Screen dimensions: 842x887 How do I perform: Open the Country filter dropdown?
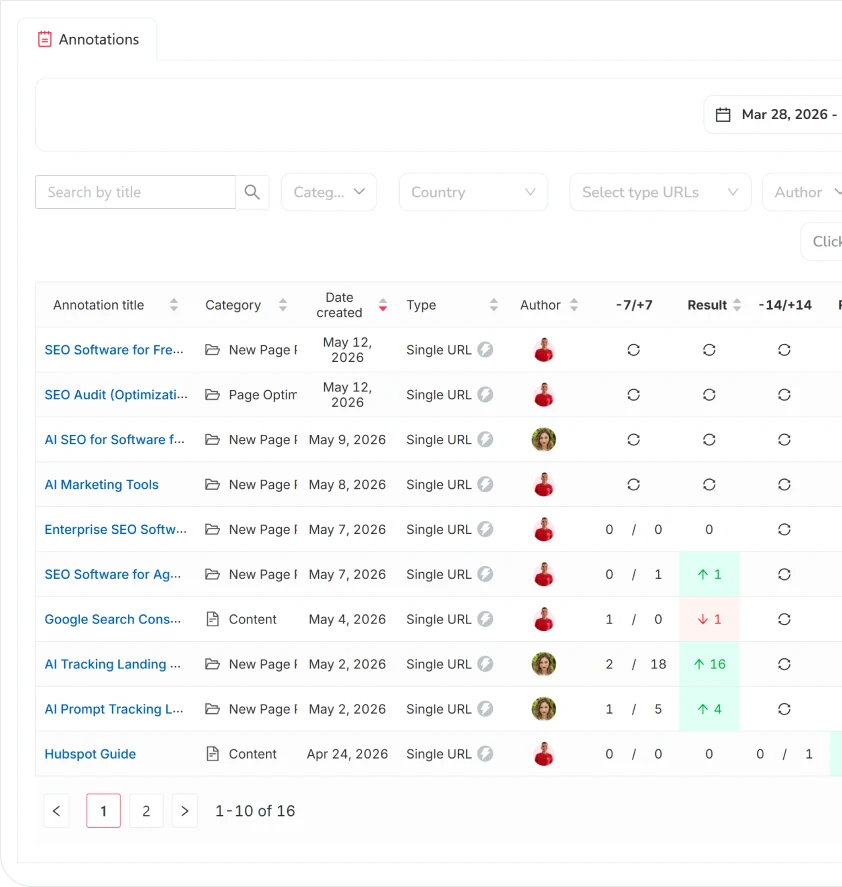(473, 192)
